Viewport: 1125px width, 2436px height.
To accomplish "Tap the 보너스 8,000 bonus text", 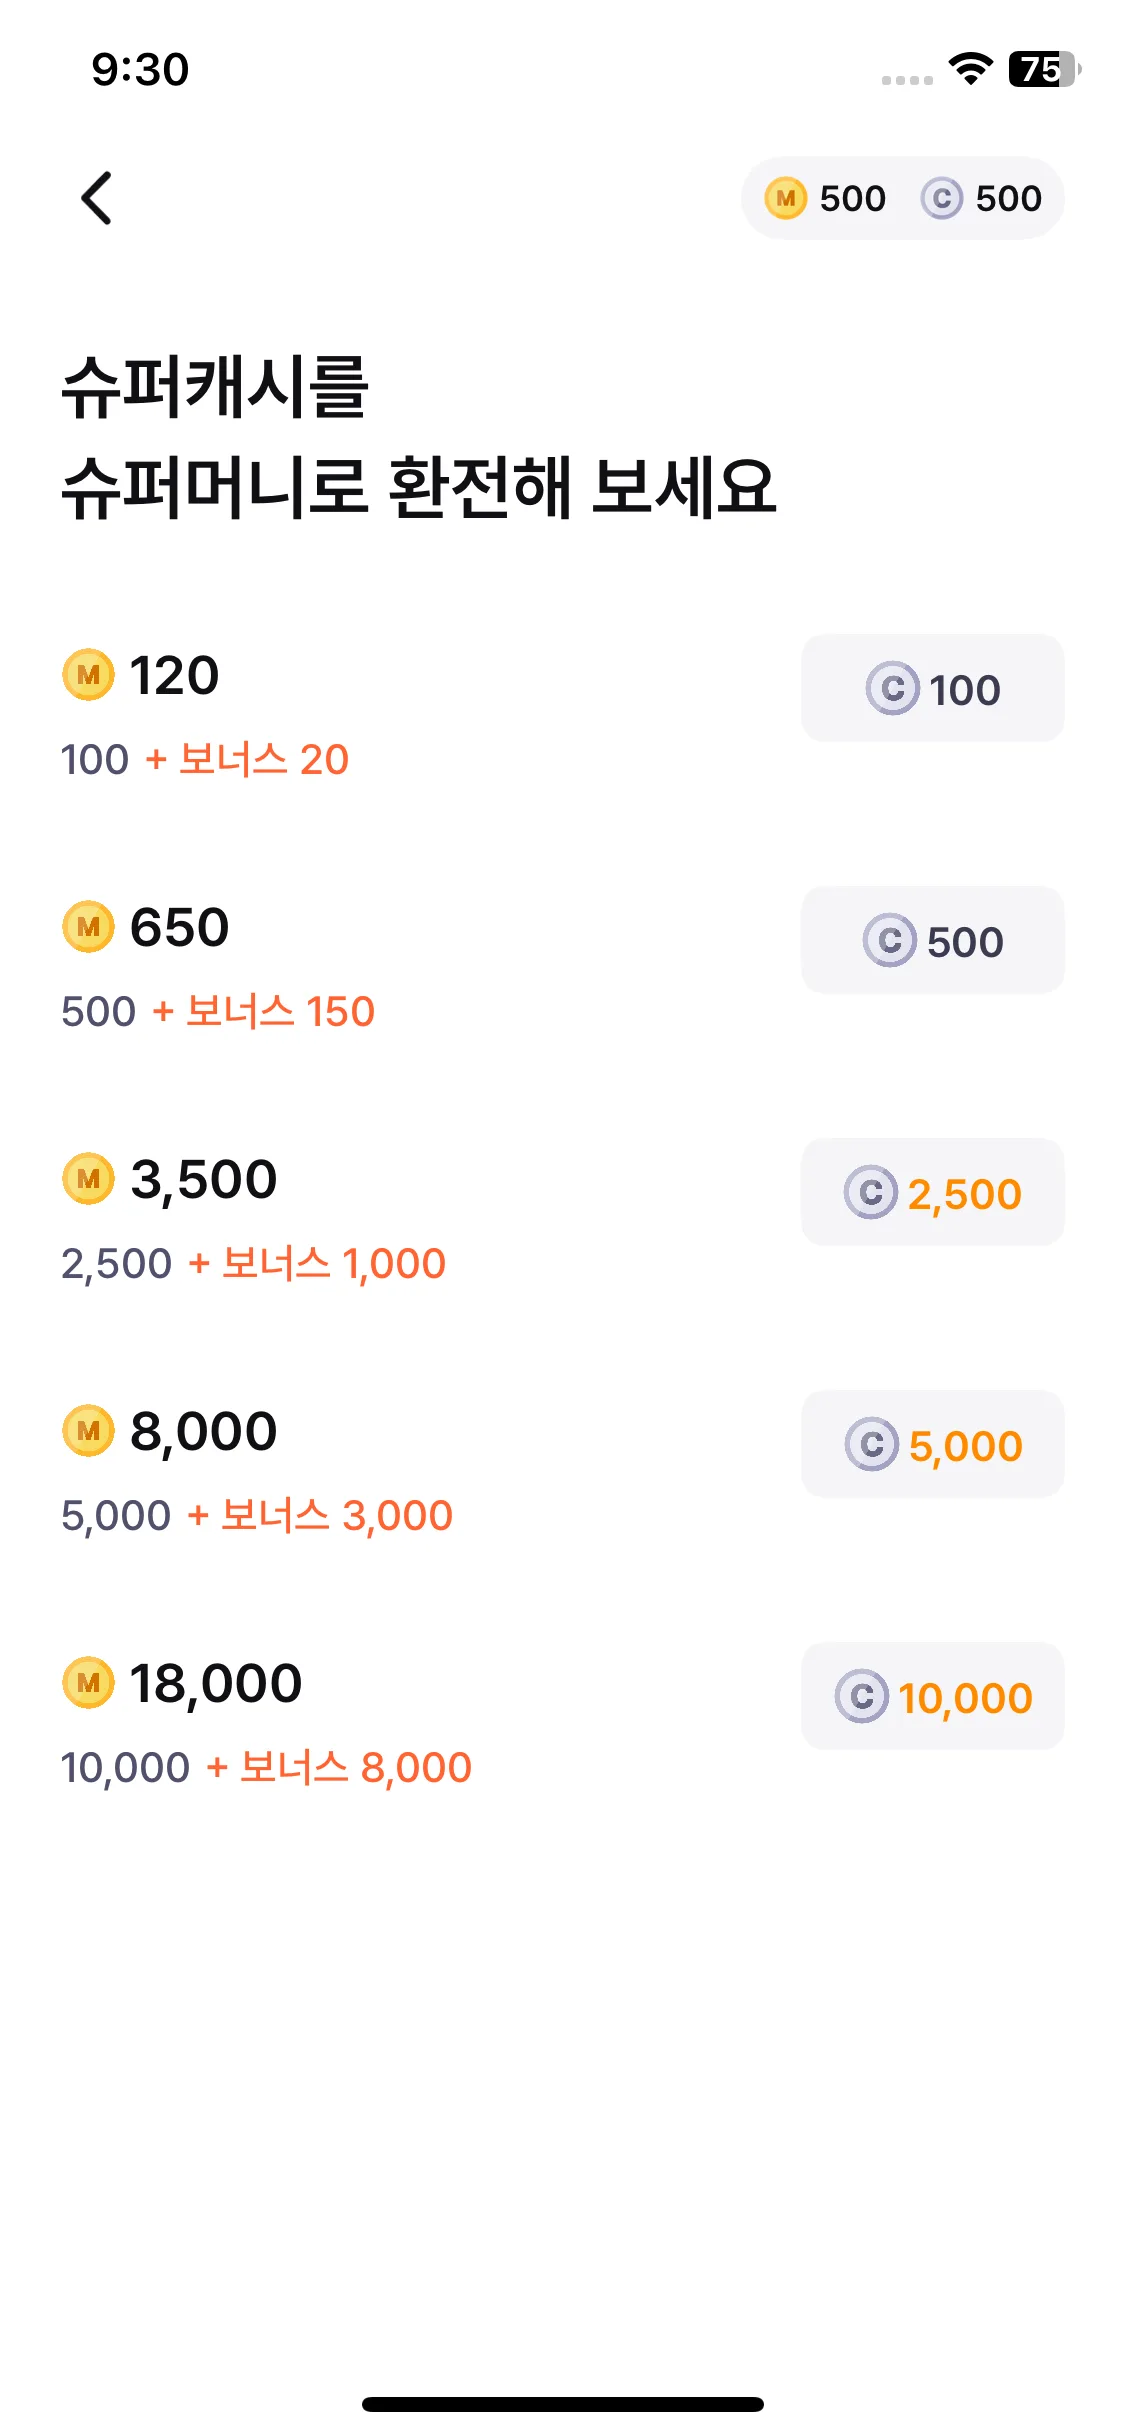I will [356, 1767].
